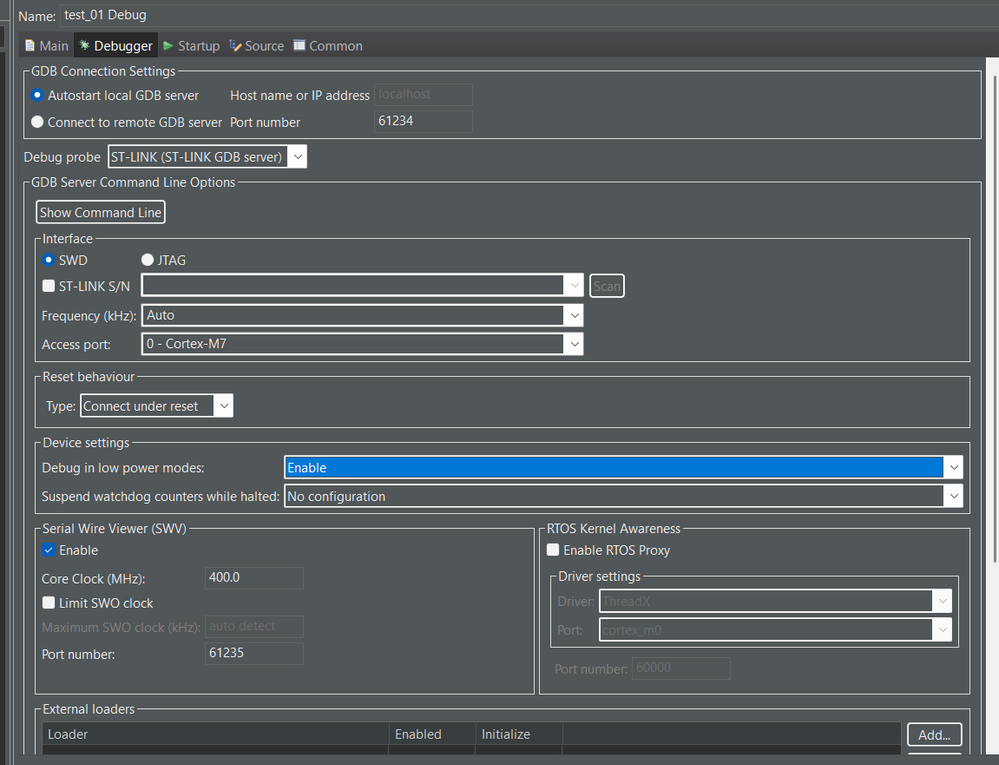Expand the Frequency (kHz) dropdown
Image resolution: width=999 pixels, height=765 pixels.
[x=362, y=315]
